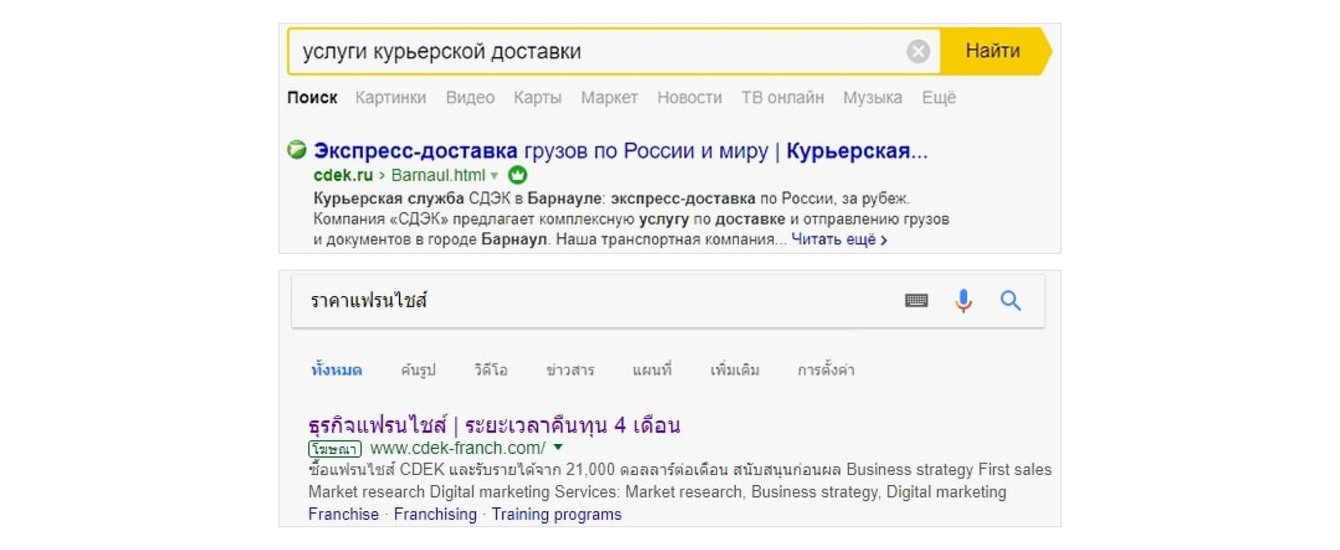Image resolution: width=1340 pixels, height=550 pixels.
Task: Expand arrow next to Barnaul.html
Action: (494, 176)
